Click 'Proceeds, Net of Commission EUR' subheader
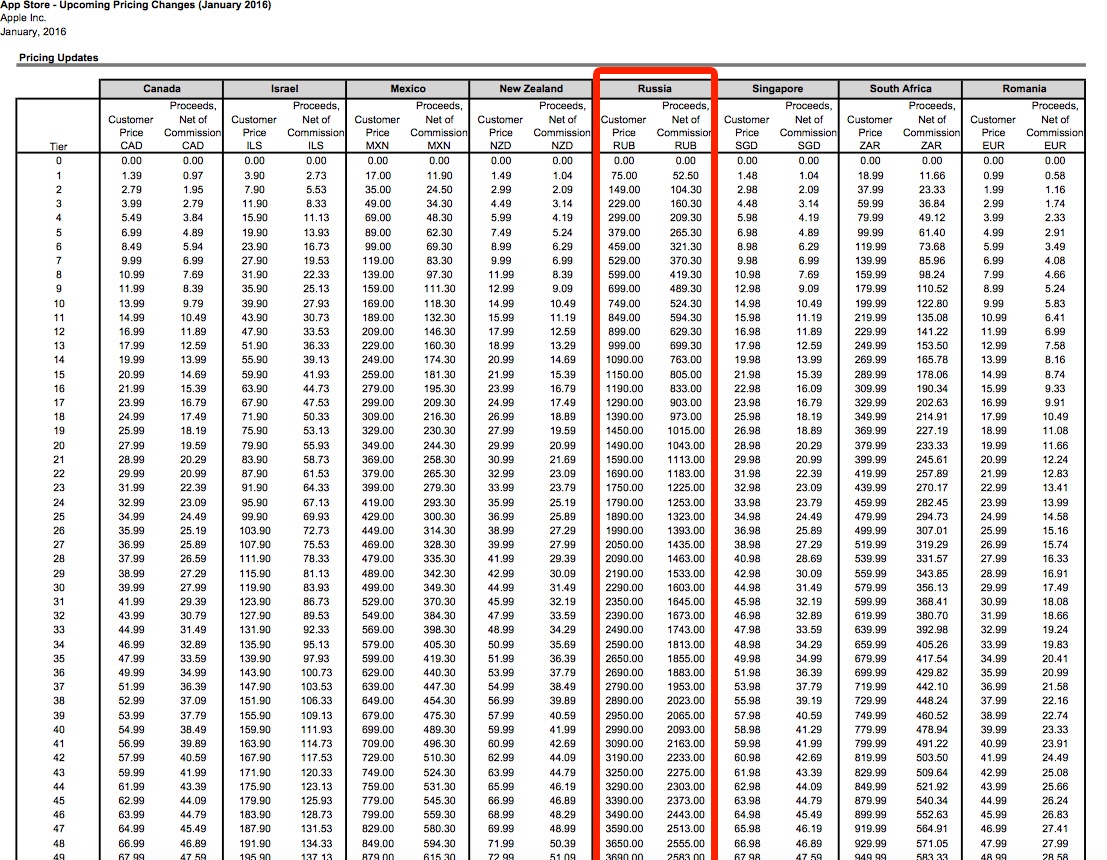The height and width of the screenshot is (860, 1107). pyautogui.click(x=1055, y=126)
